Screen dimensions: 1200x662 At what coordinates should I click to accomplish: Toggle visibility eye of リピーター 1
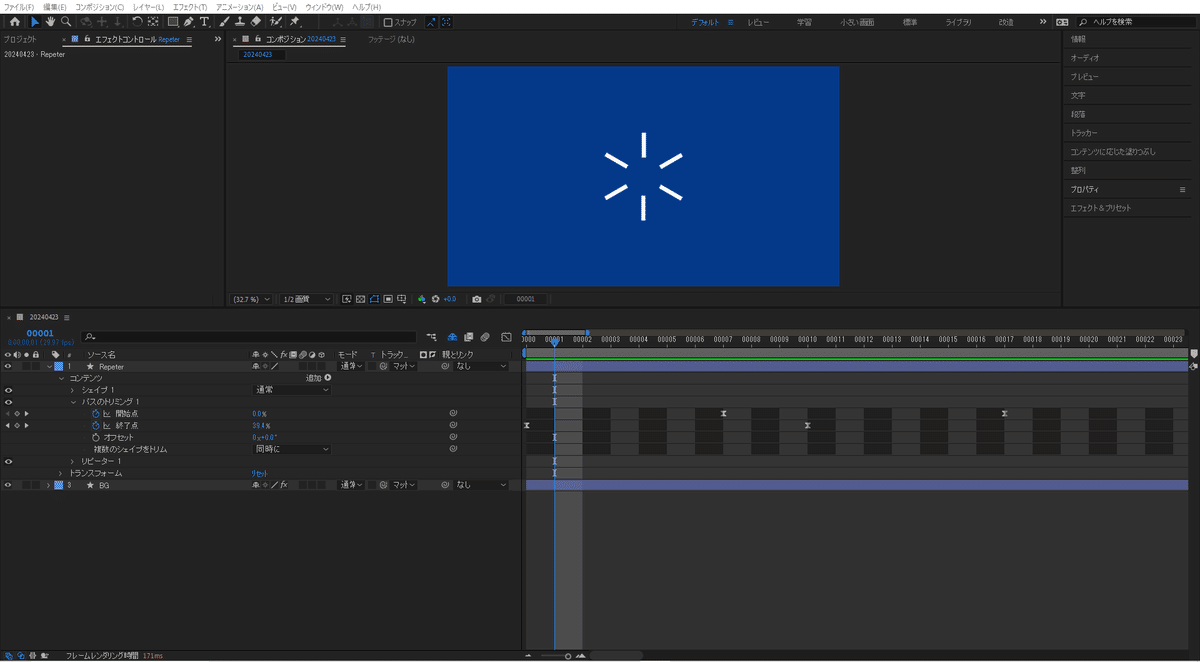(8, 461)
